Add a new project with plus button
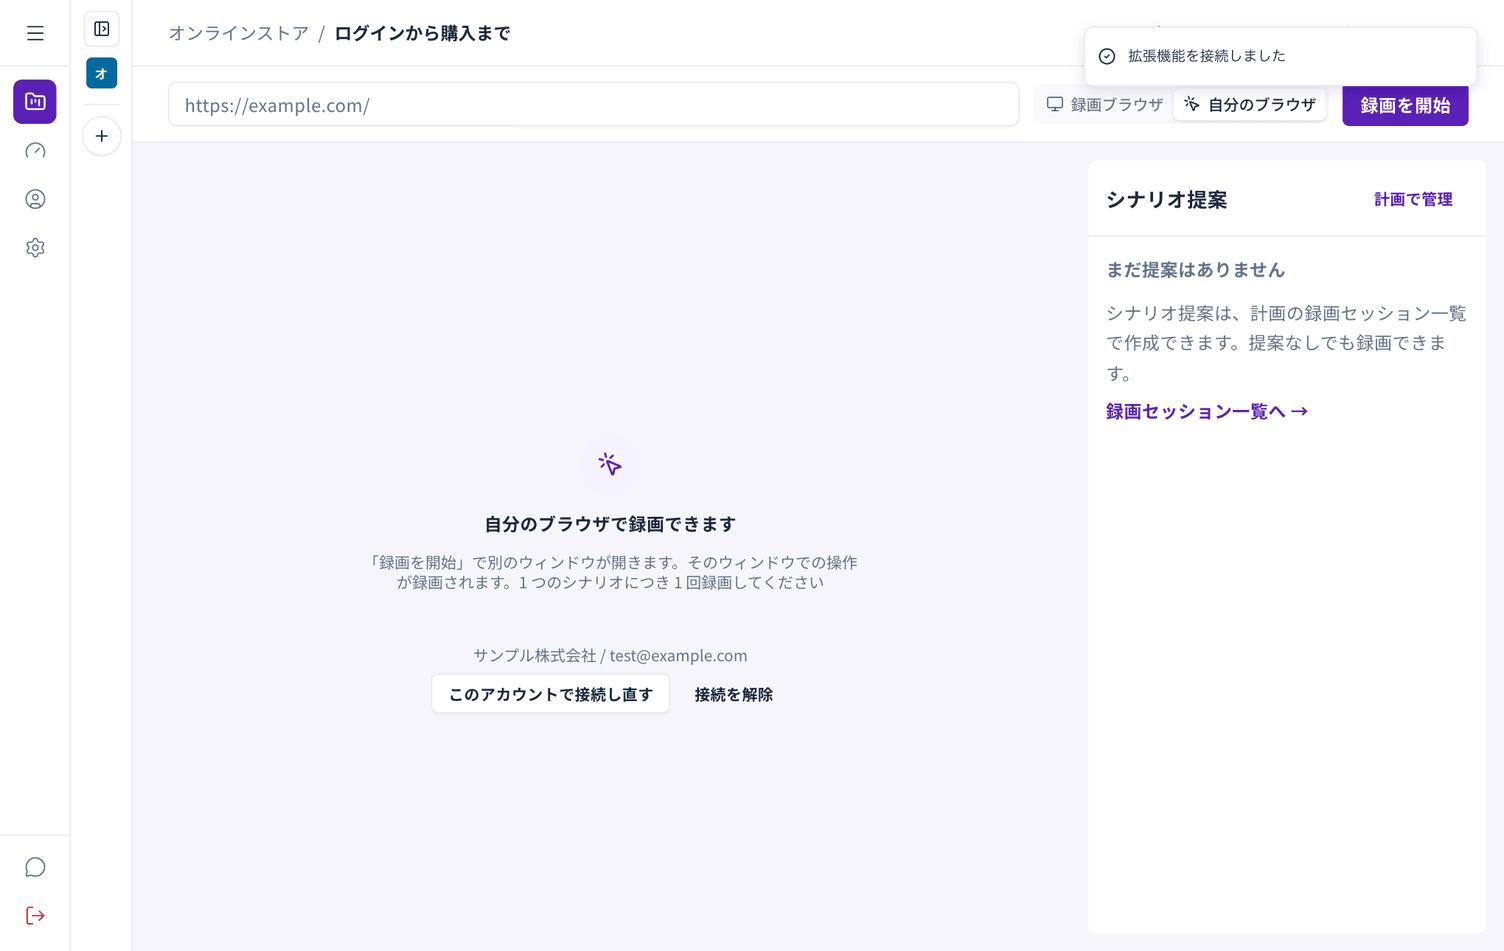The image size is (1504, 951). click(x=102, y=136)
